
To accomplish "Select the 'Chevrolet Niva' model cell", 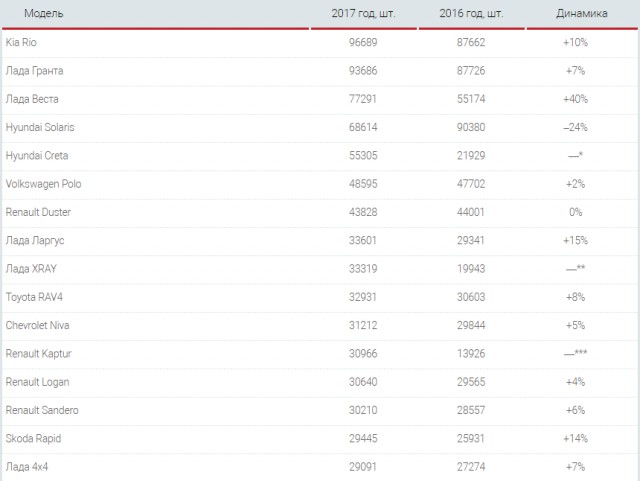I will (38, 325).
